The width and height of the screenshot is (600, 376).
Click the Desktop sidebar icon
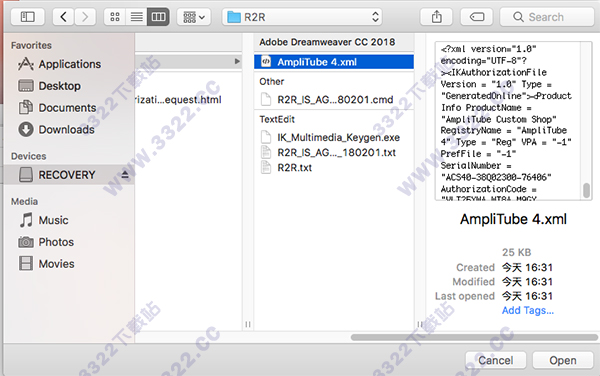click(x=26, y=86)
